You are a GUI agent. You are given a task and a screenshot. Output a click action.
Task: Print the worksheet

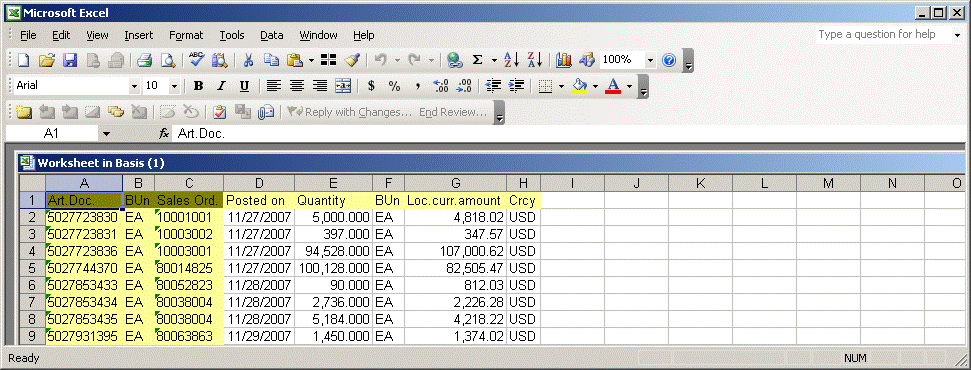point(144,60)
